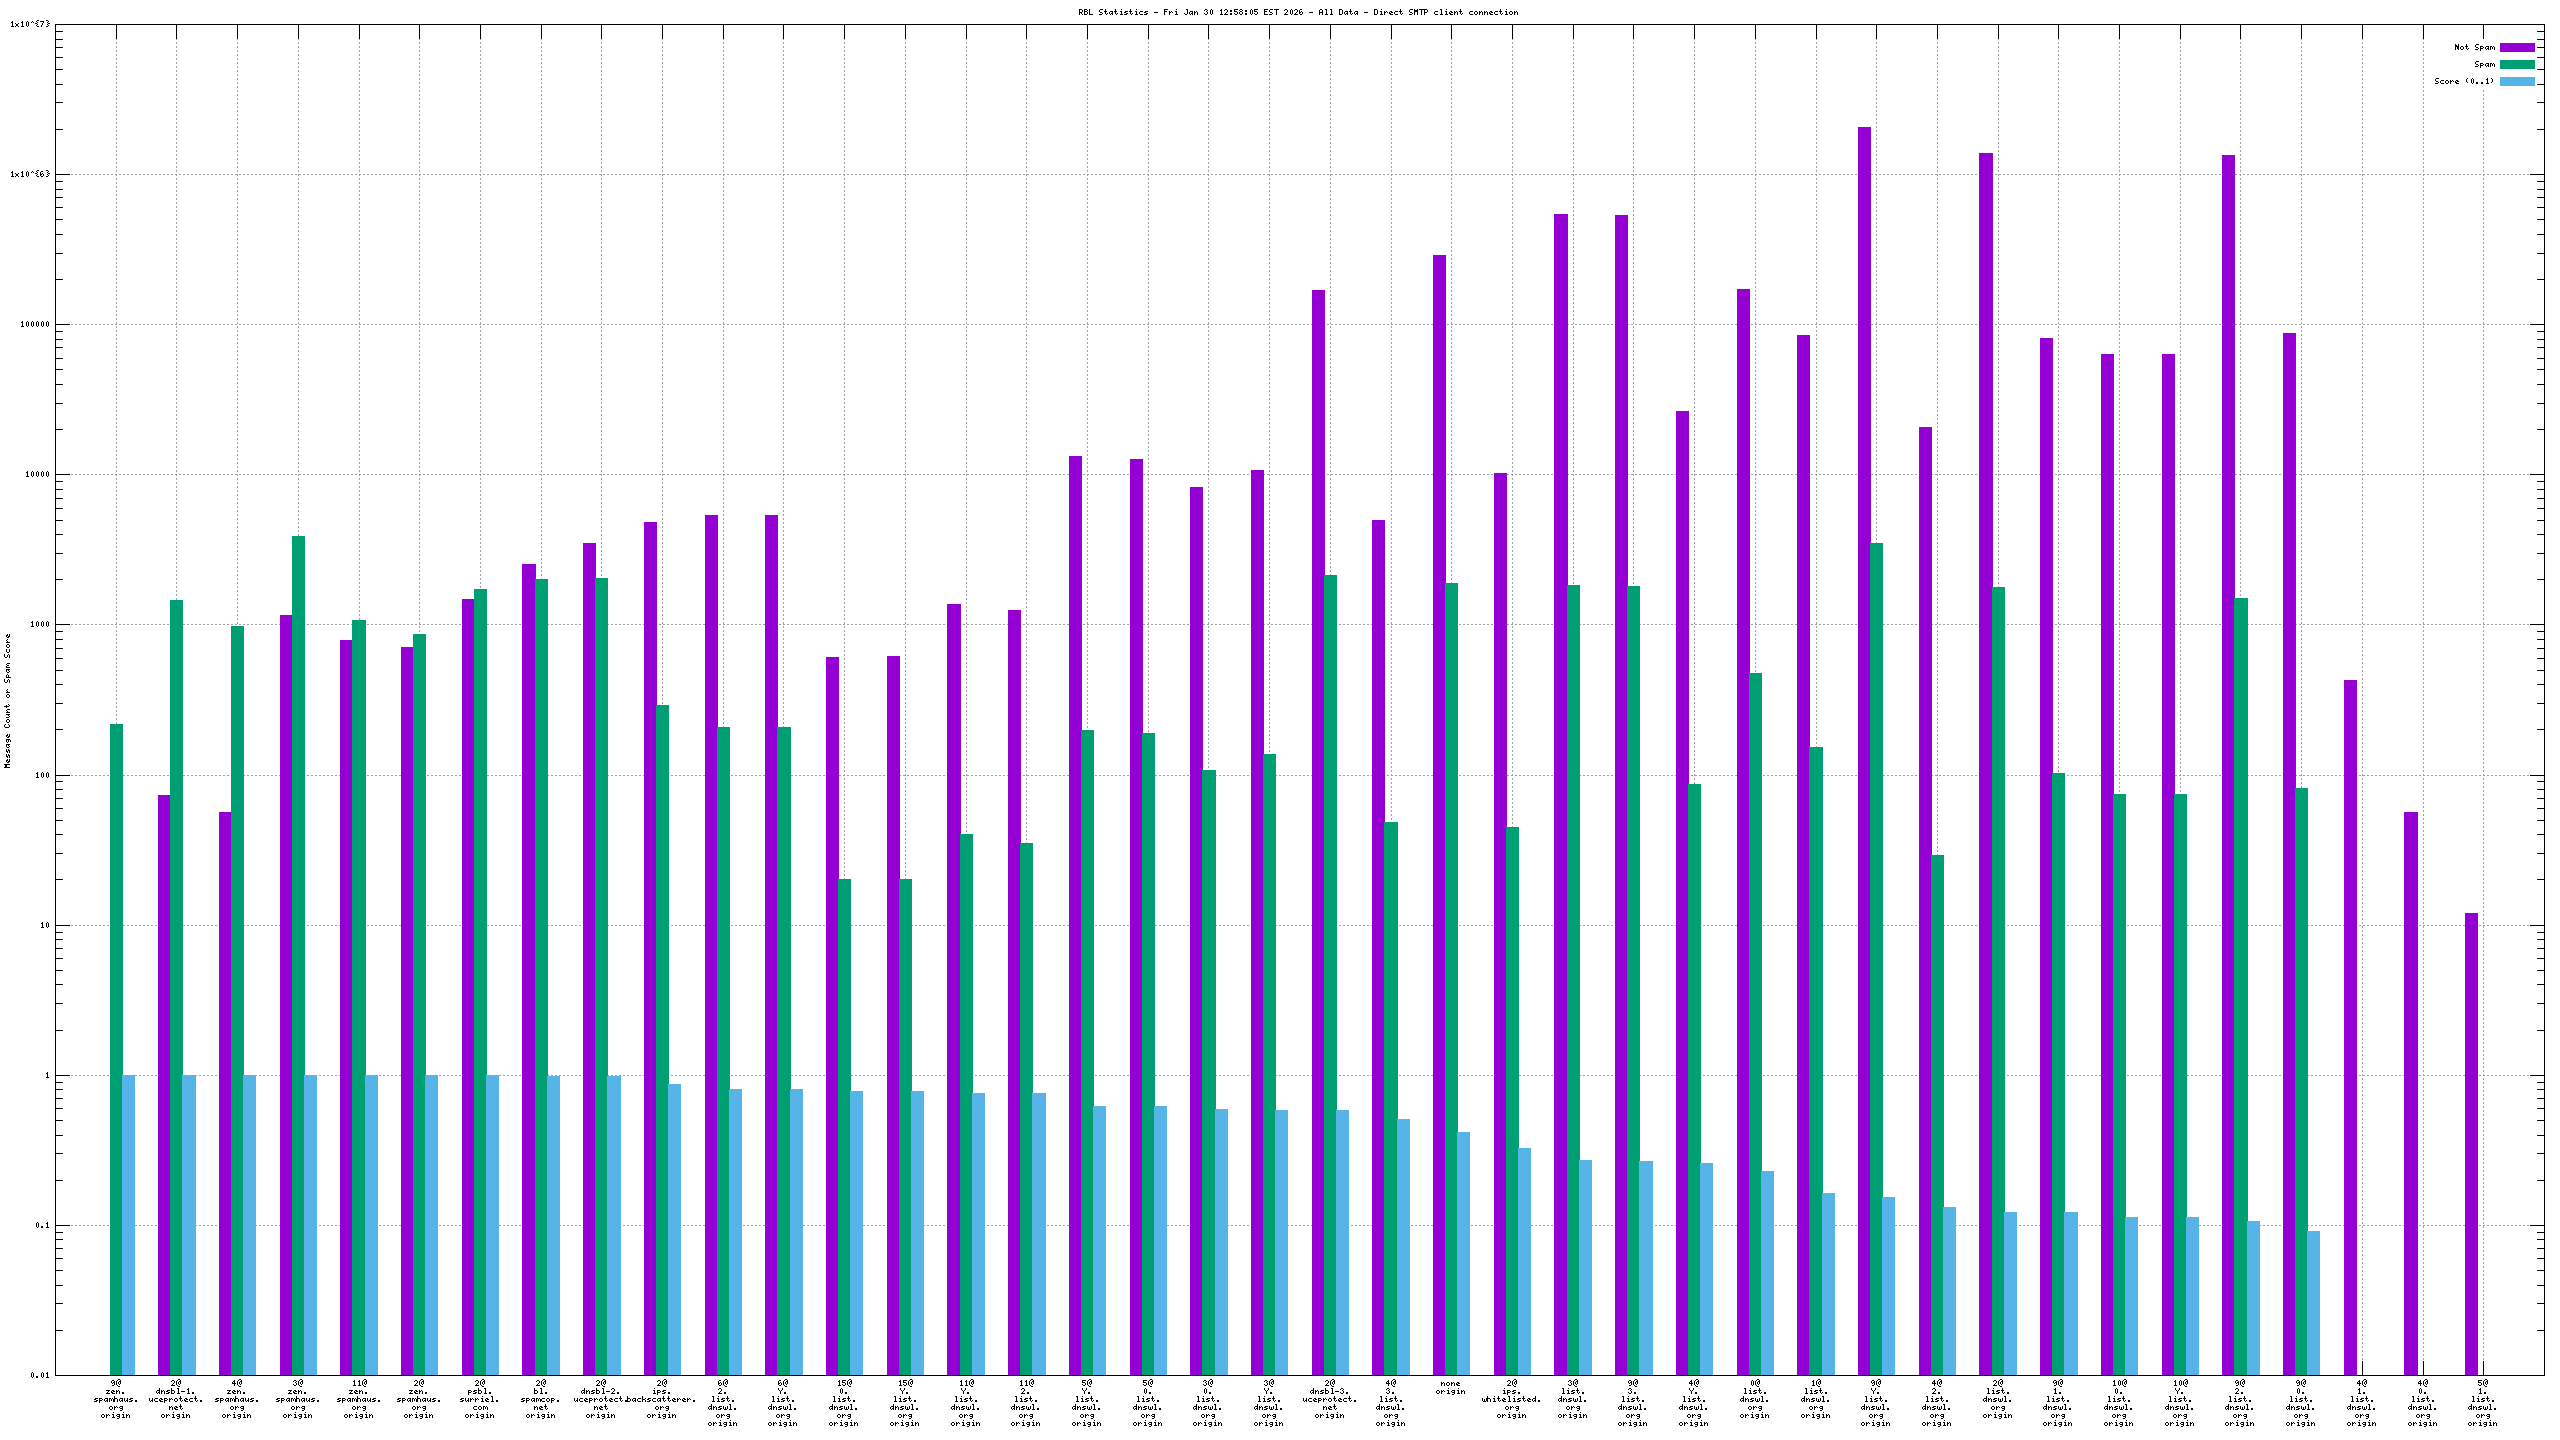Select the ips.whitelisted.org origin axis label
2560x1440 pixels.
1511,1400
